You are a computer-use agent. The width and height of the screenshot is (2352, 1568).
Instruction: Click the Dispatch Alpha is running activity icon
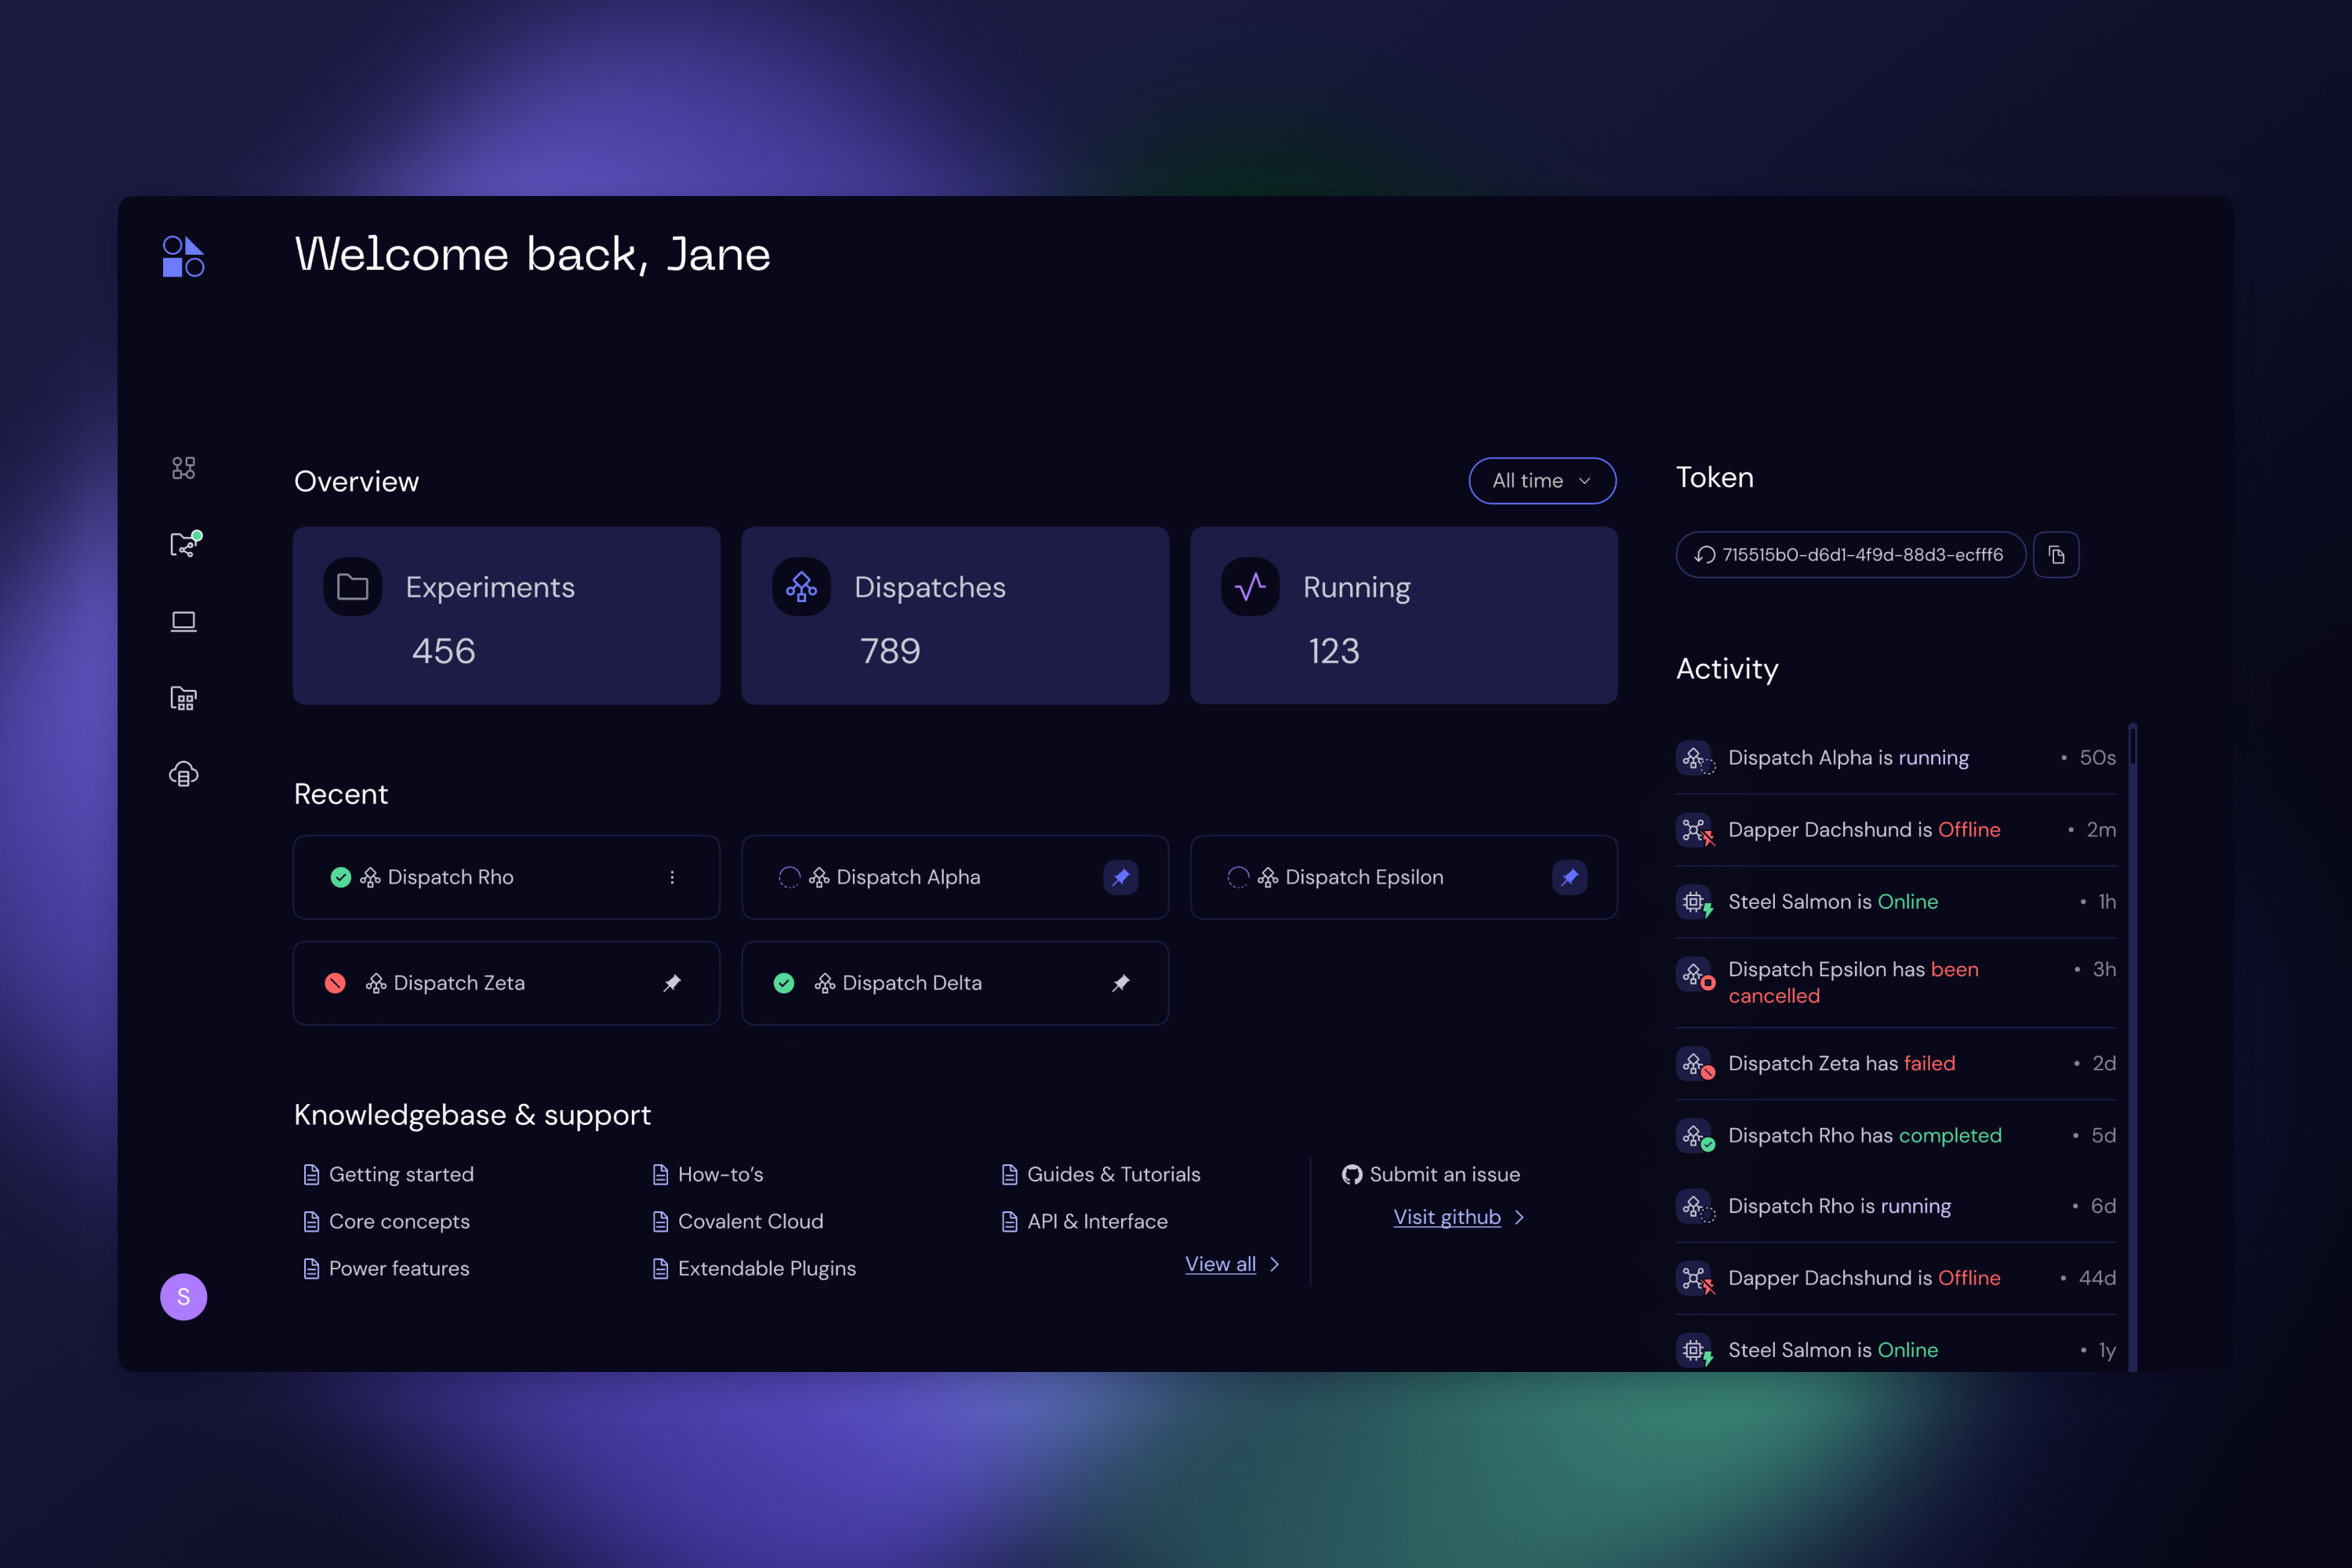tap(1695, 758)
